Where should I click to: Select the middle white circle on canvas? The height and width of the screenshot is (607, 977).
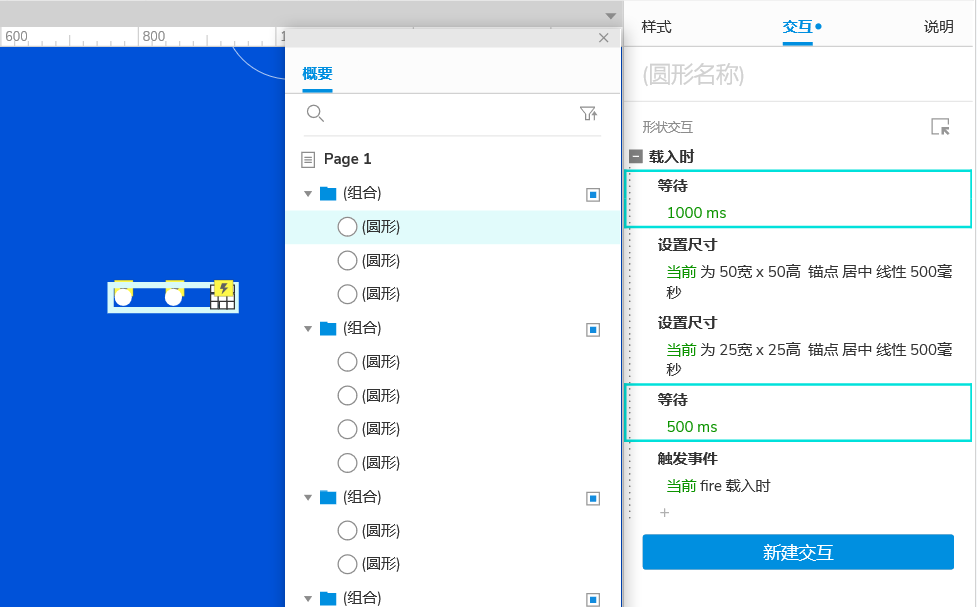(173, 297)
